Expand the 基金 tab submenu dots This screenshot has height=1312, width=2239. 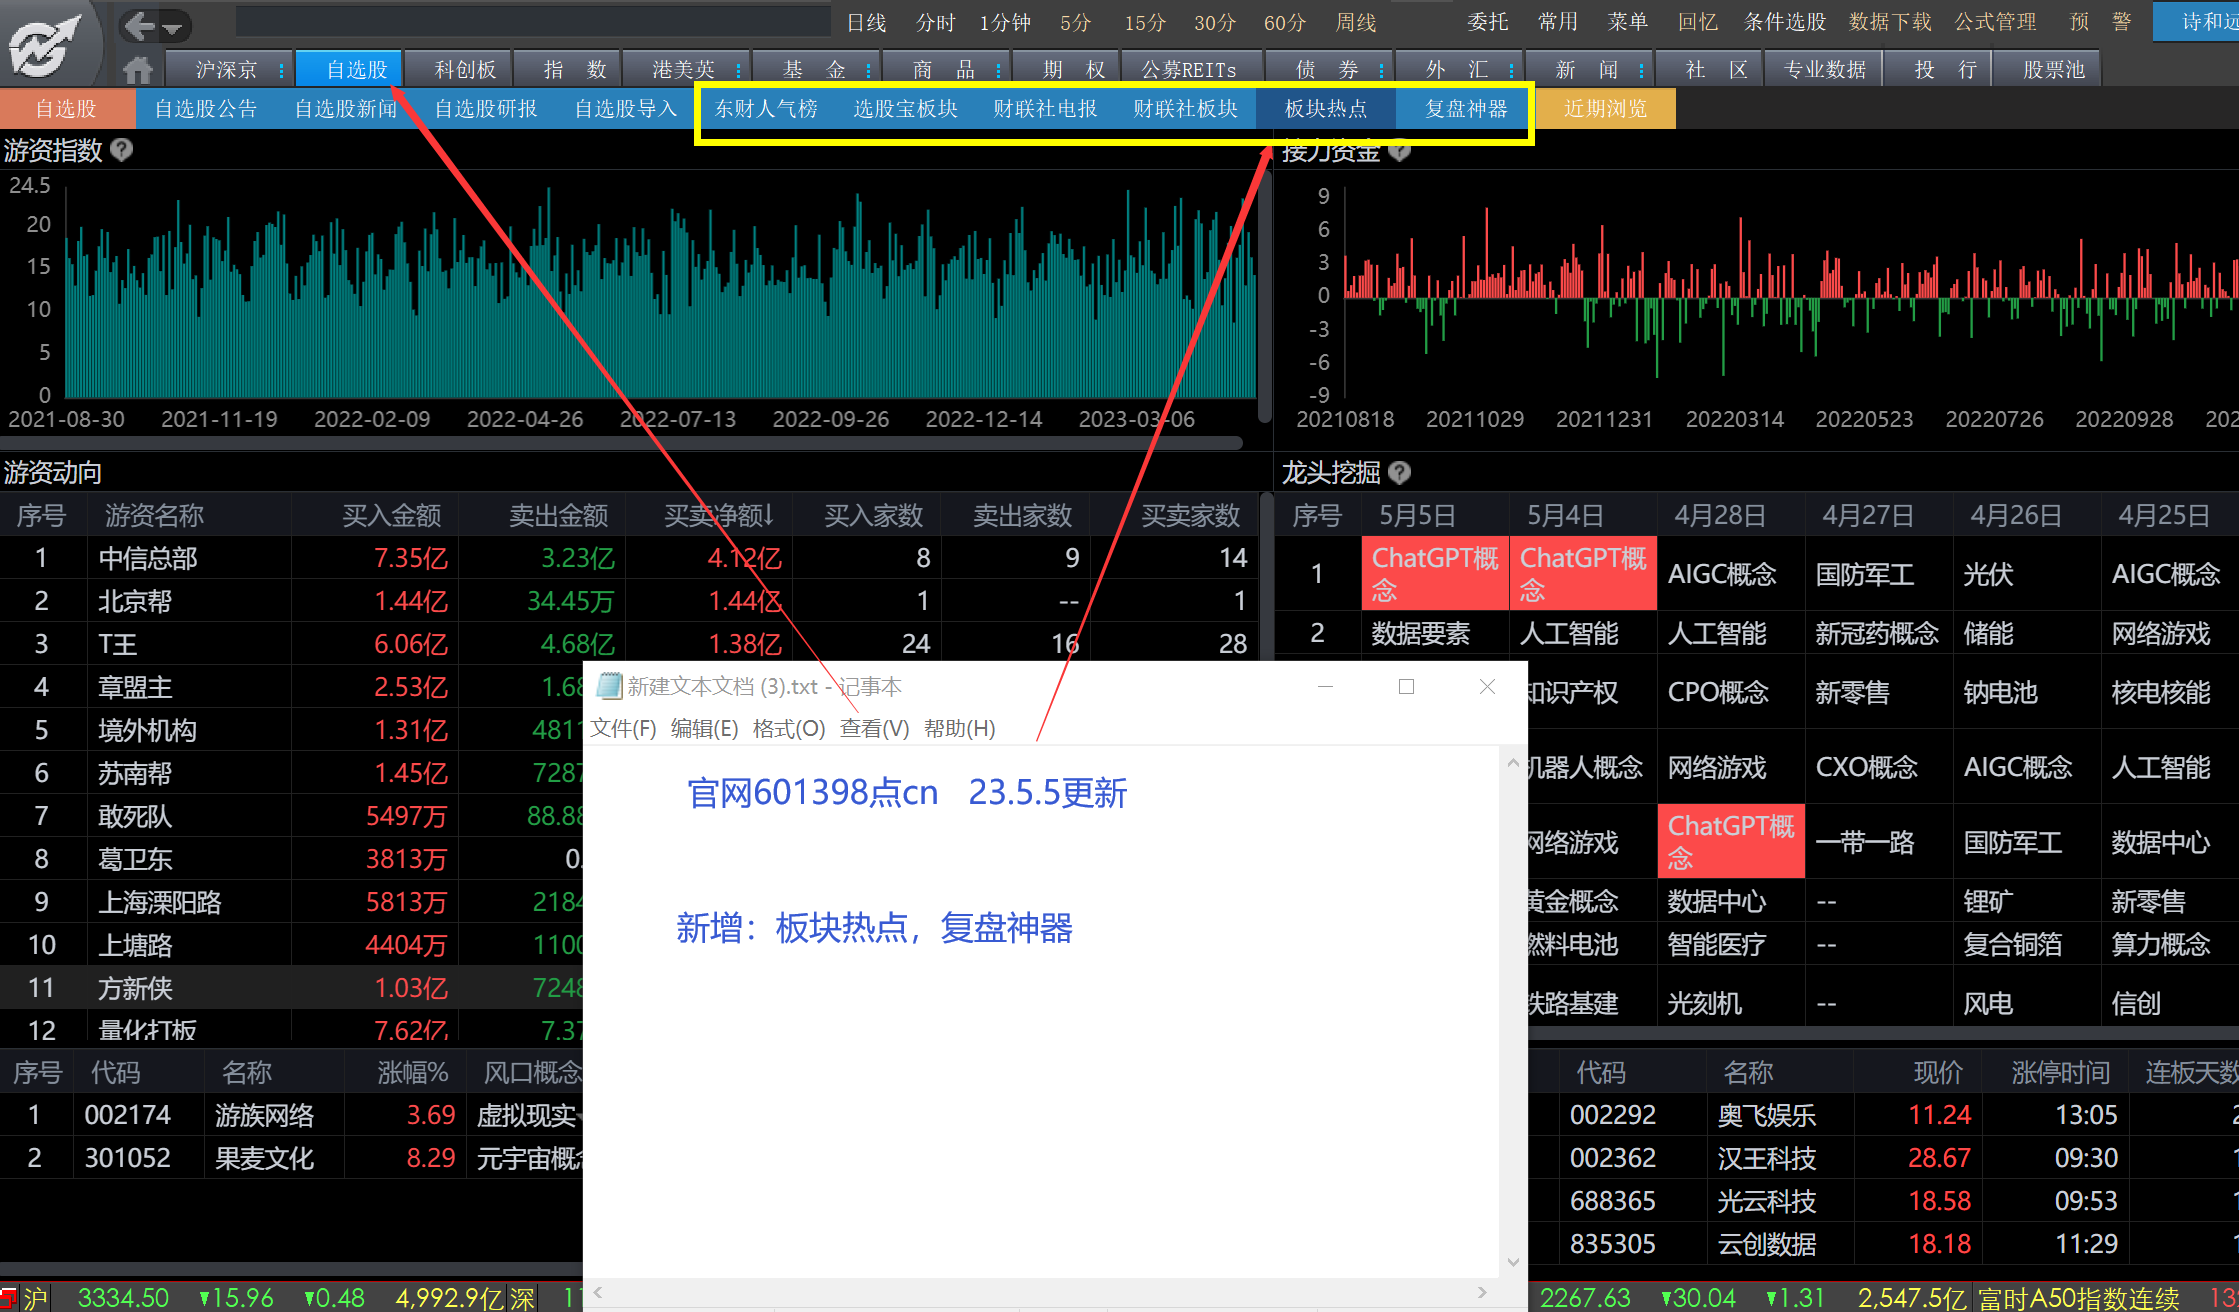pyautogui.click(x=868, y=70)
